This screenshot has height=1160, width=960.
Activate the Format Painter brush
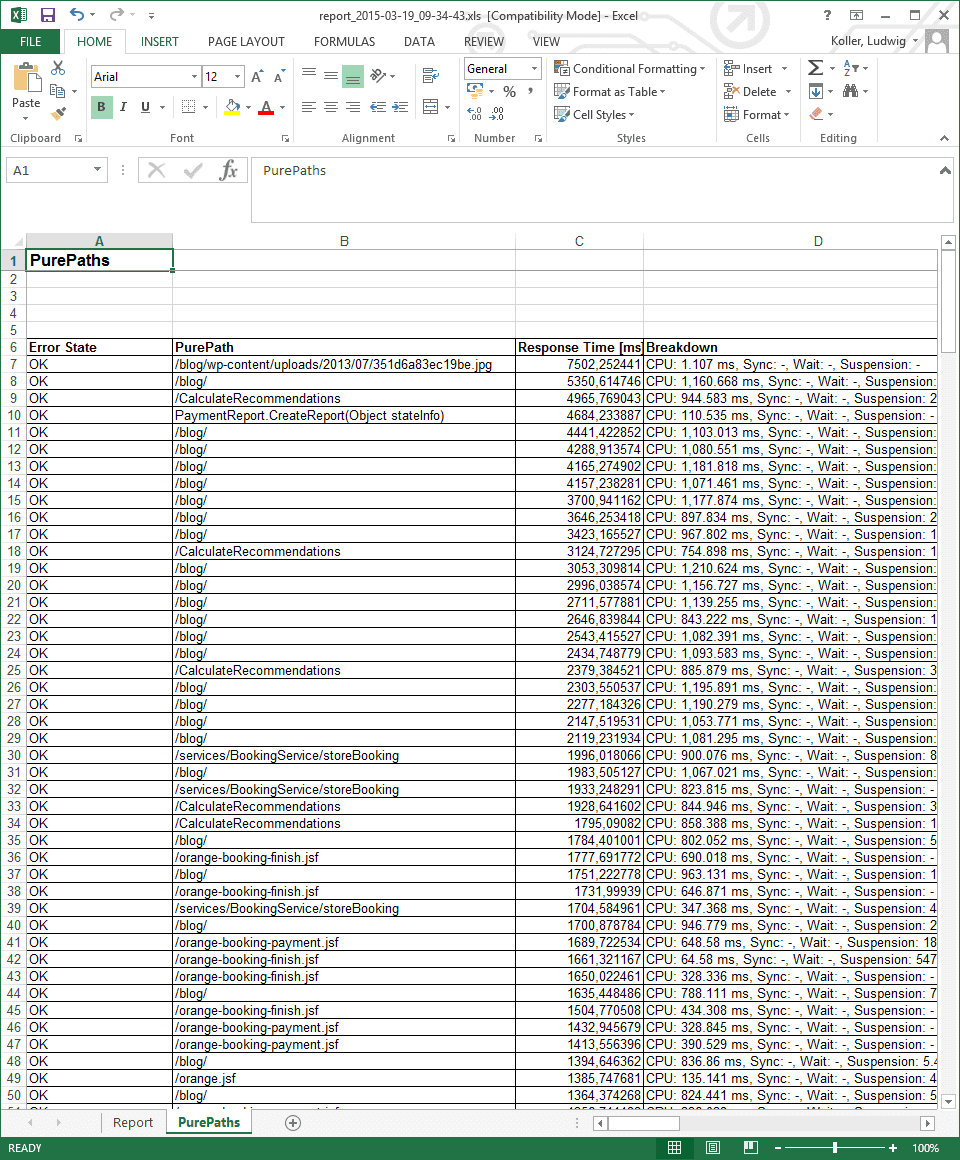(x=58, y=114)
